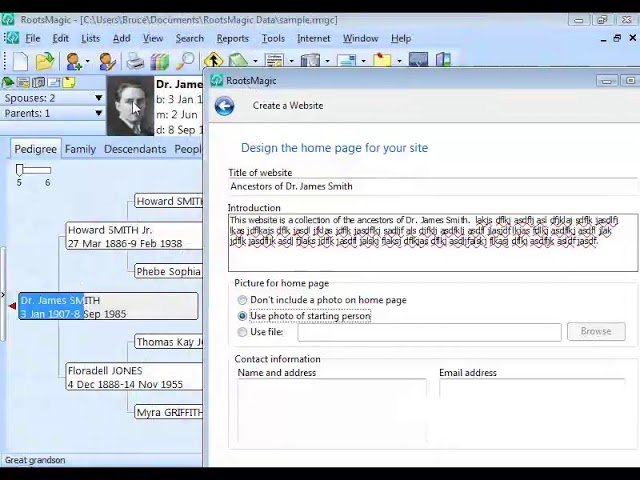This screenshot has width=640, height=480.
Task: Open the Reports menu
Action: tap(233, 38)
